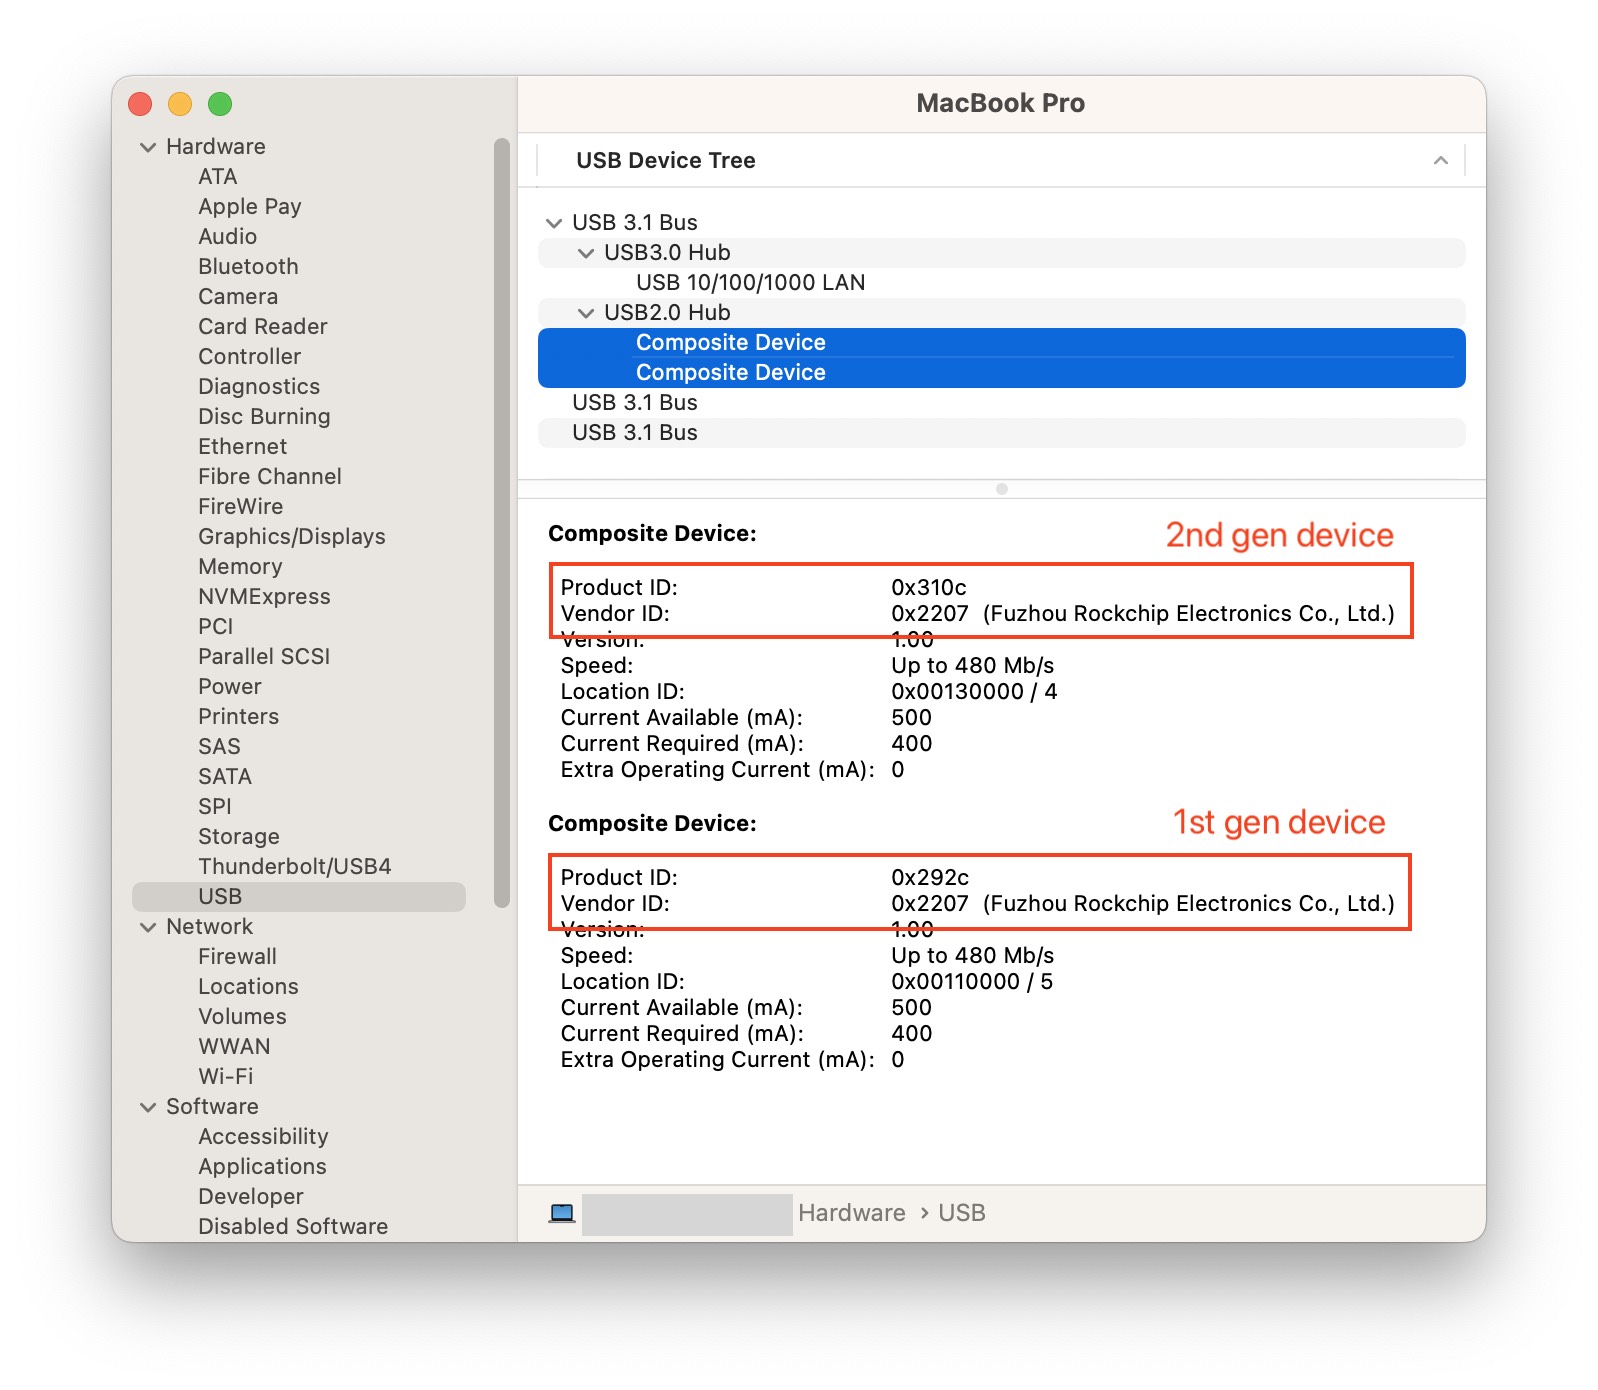Click the USB Device Tree column header

click(x=1001, y=160)
